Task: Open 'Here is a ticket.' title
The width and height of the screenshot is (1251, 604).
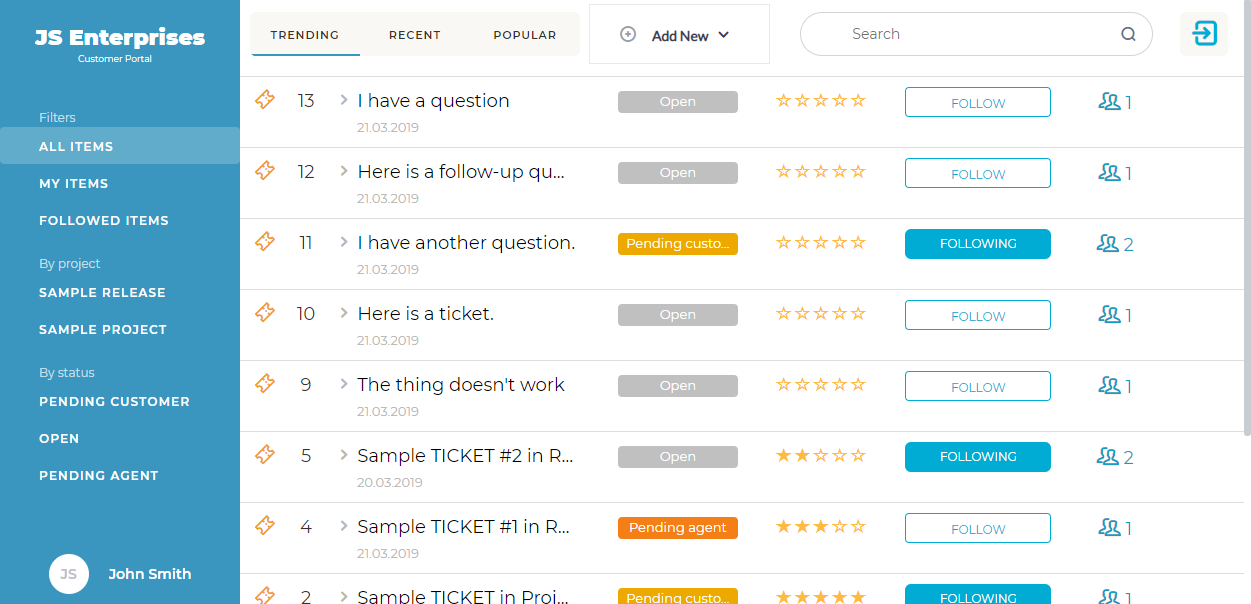Action: [426, 314]
